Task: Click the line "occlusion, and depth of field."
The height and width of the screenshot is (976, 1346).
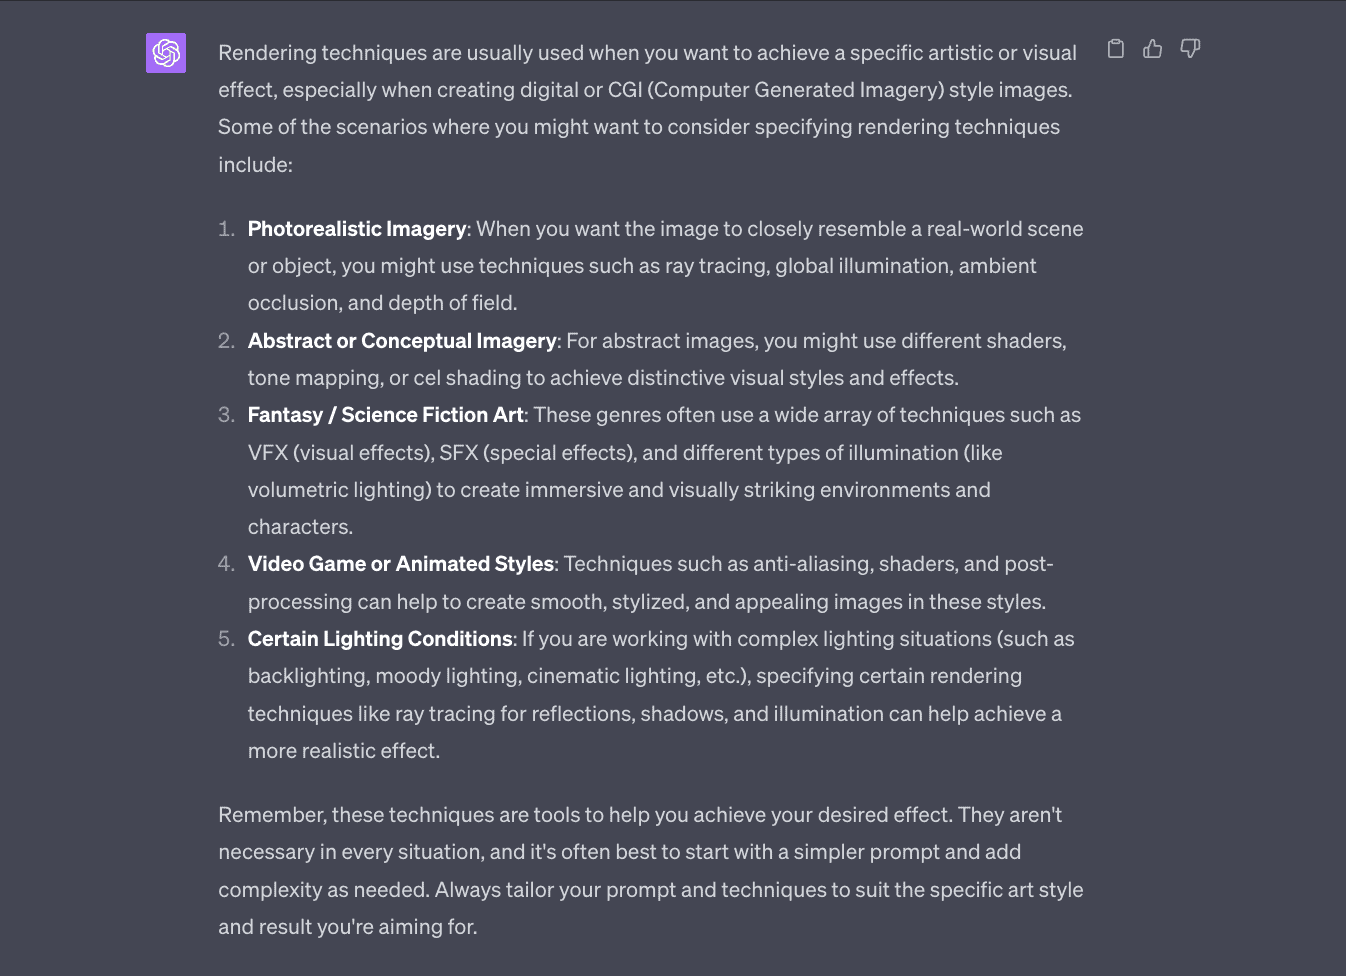Action: [382, 303]
